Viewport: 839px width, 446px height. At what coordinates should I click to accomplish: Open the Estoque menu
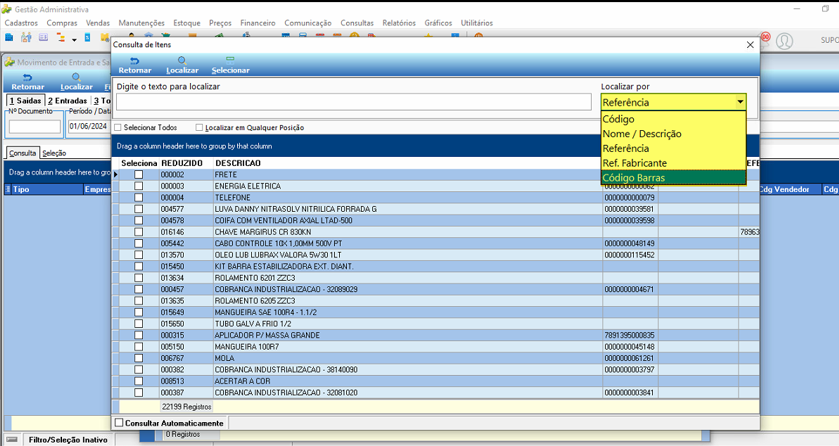(x=187, y=23)
